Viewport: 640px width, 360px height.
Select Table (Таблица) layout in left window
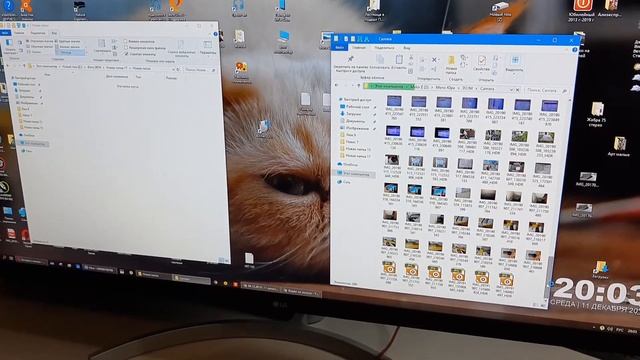click(x=70, y=52)
